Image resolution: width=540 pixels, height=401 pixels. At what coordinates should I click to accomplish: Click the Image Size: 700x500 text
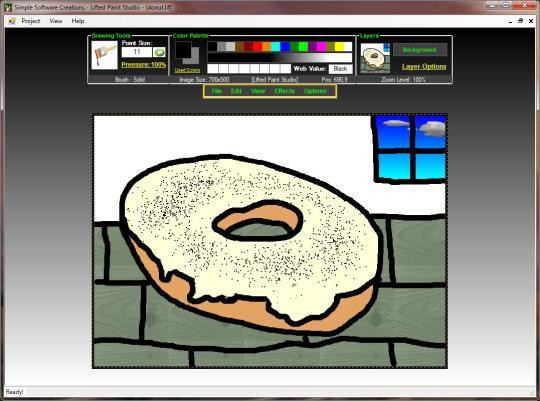coord(204,80)
